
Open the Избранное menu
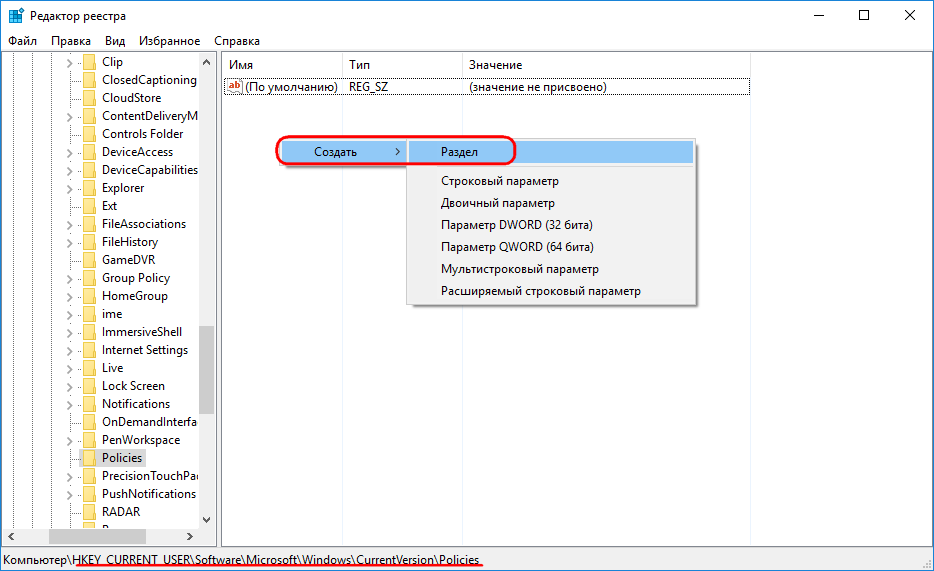[x=169, y=40]
